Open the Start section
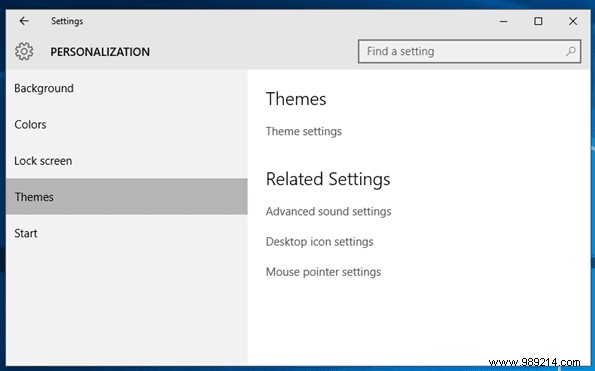 click(127, 233)
